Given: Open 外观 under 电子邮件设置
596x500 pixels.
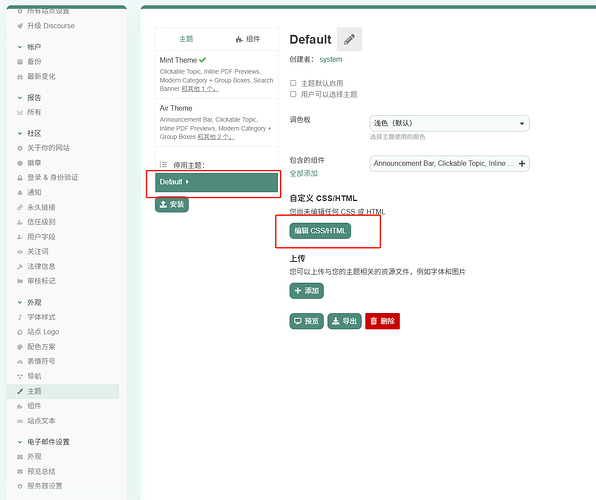Looking at the screenshot, I should coord(34,457).
